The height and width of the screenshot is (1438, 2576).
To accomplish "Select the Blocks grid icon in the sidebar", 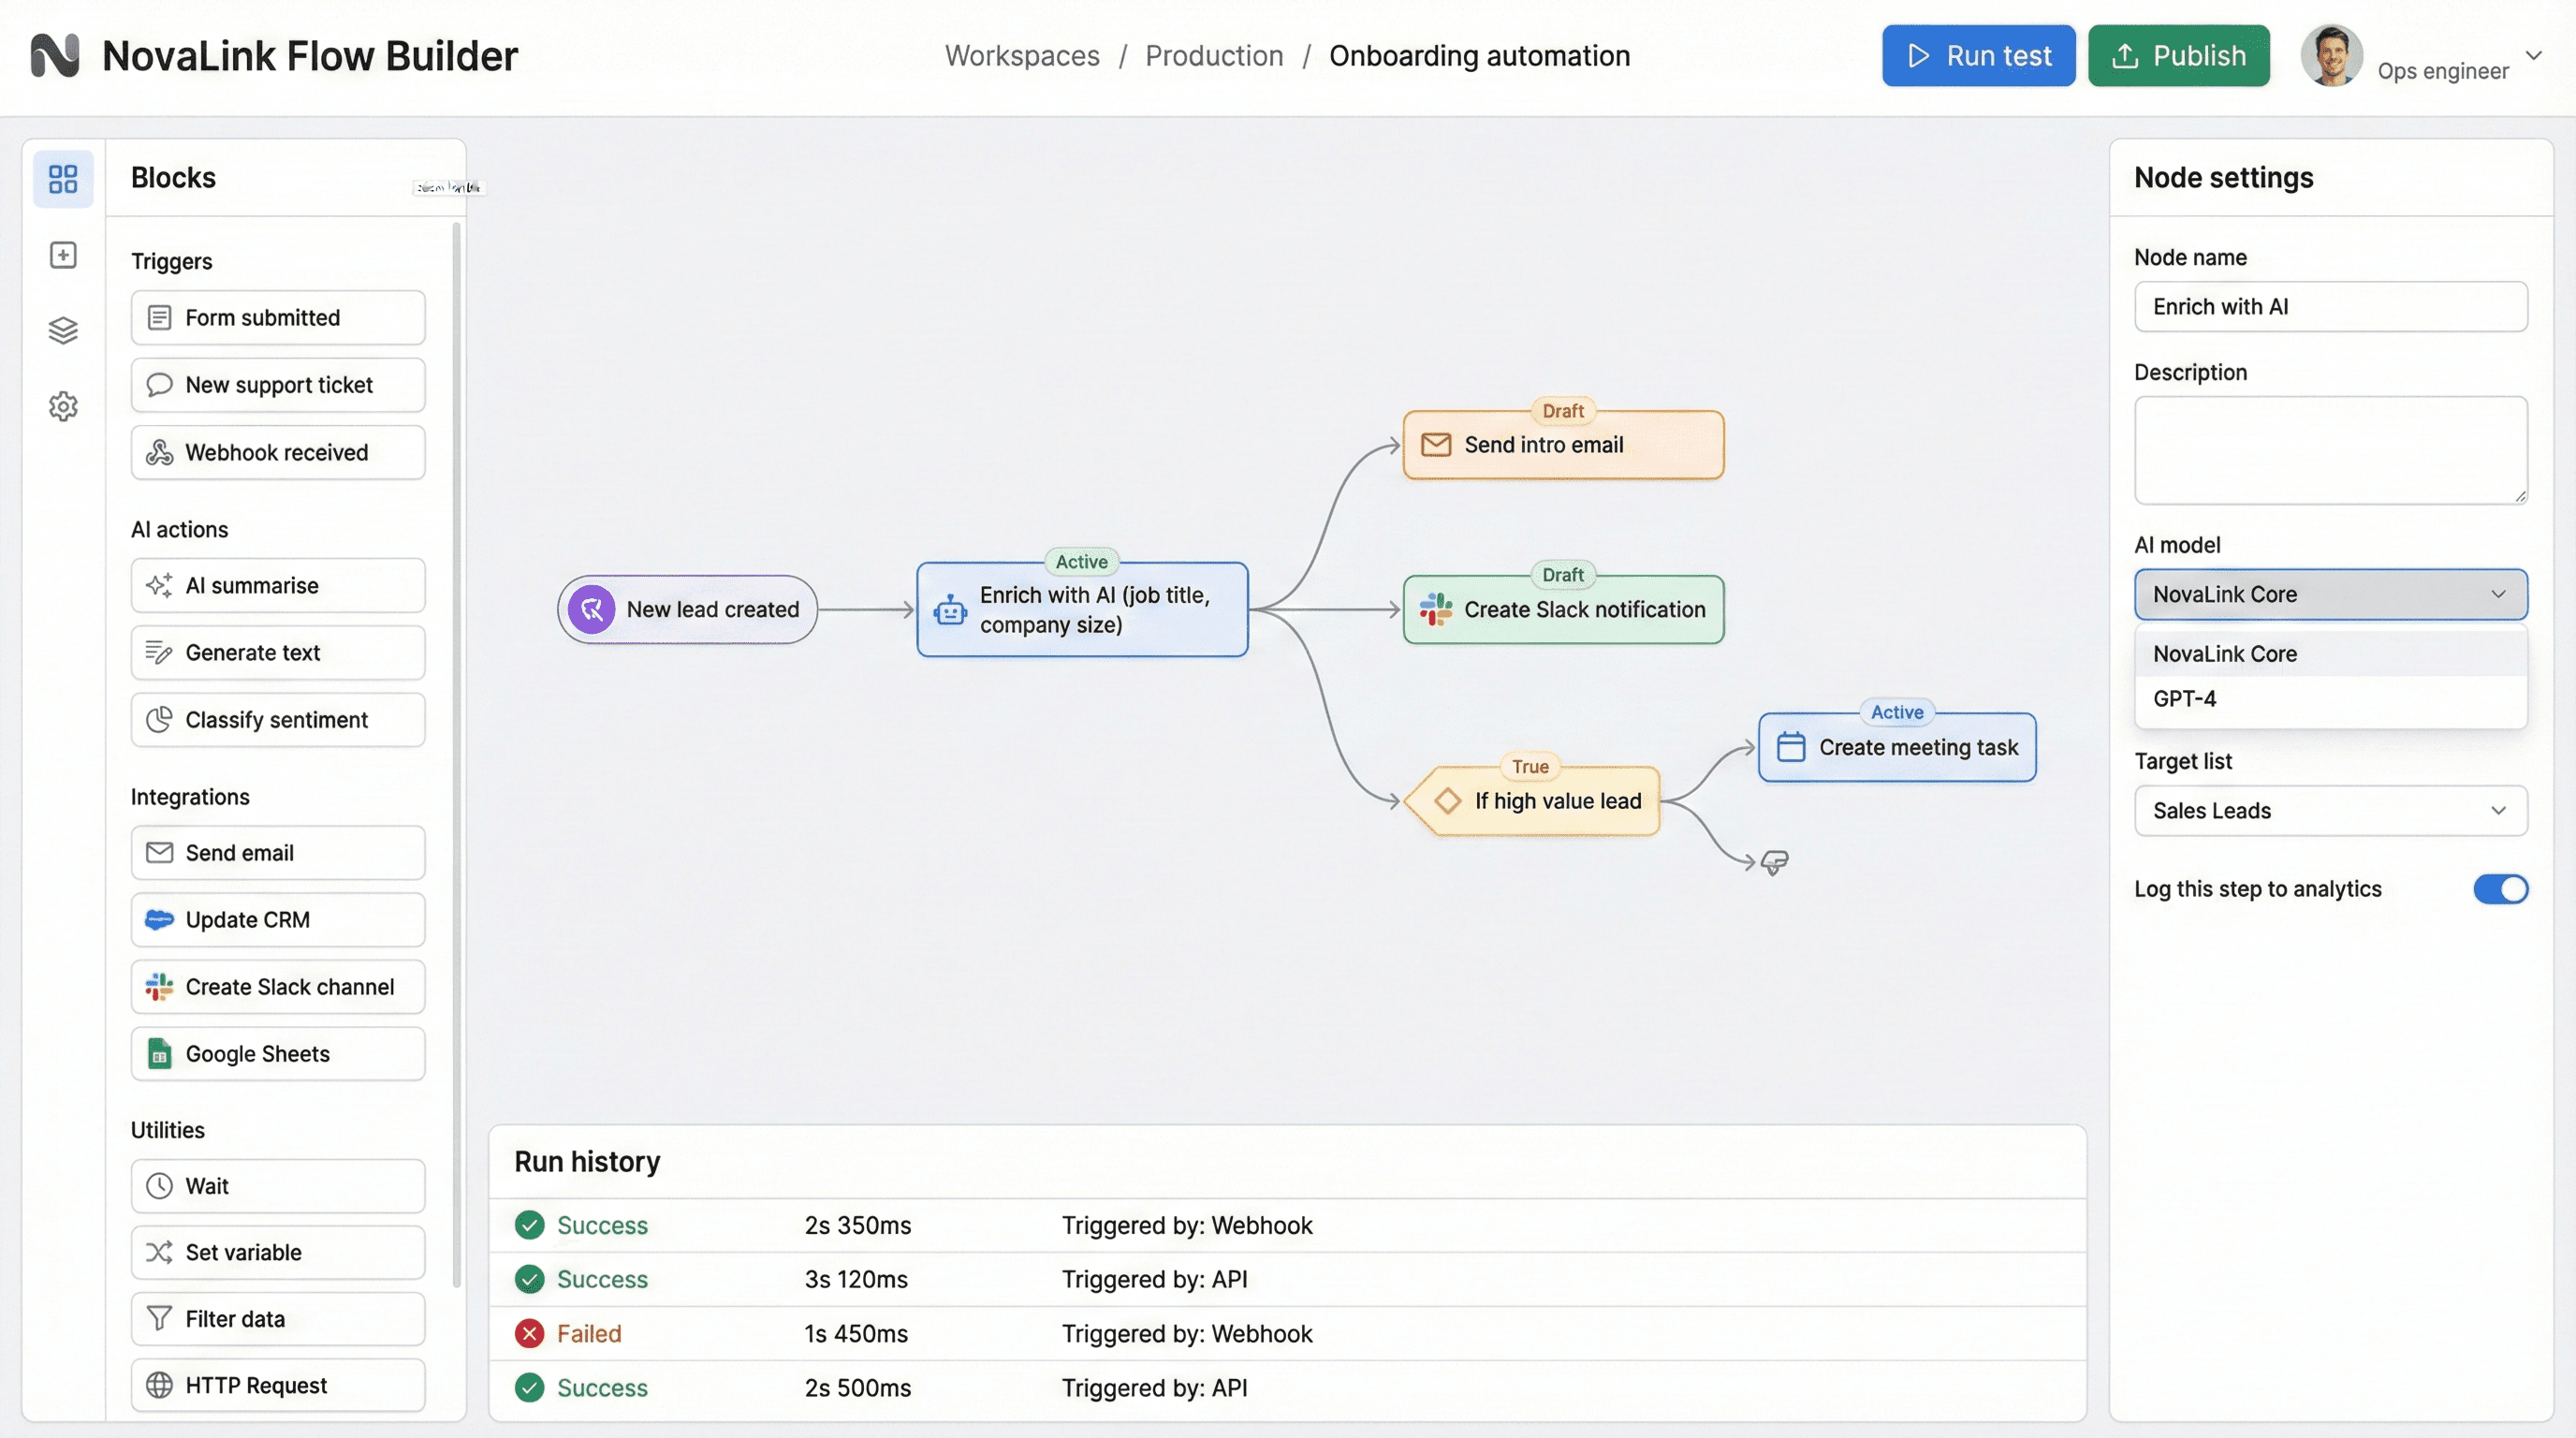I will 63,179.
